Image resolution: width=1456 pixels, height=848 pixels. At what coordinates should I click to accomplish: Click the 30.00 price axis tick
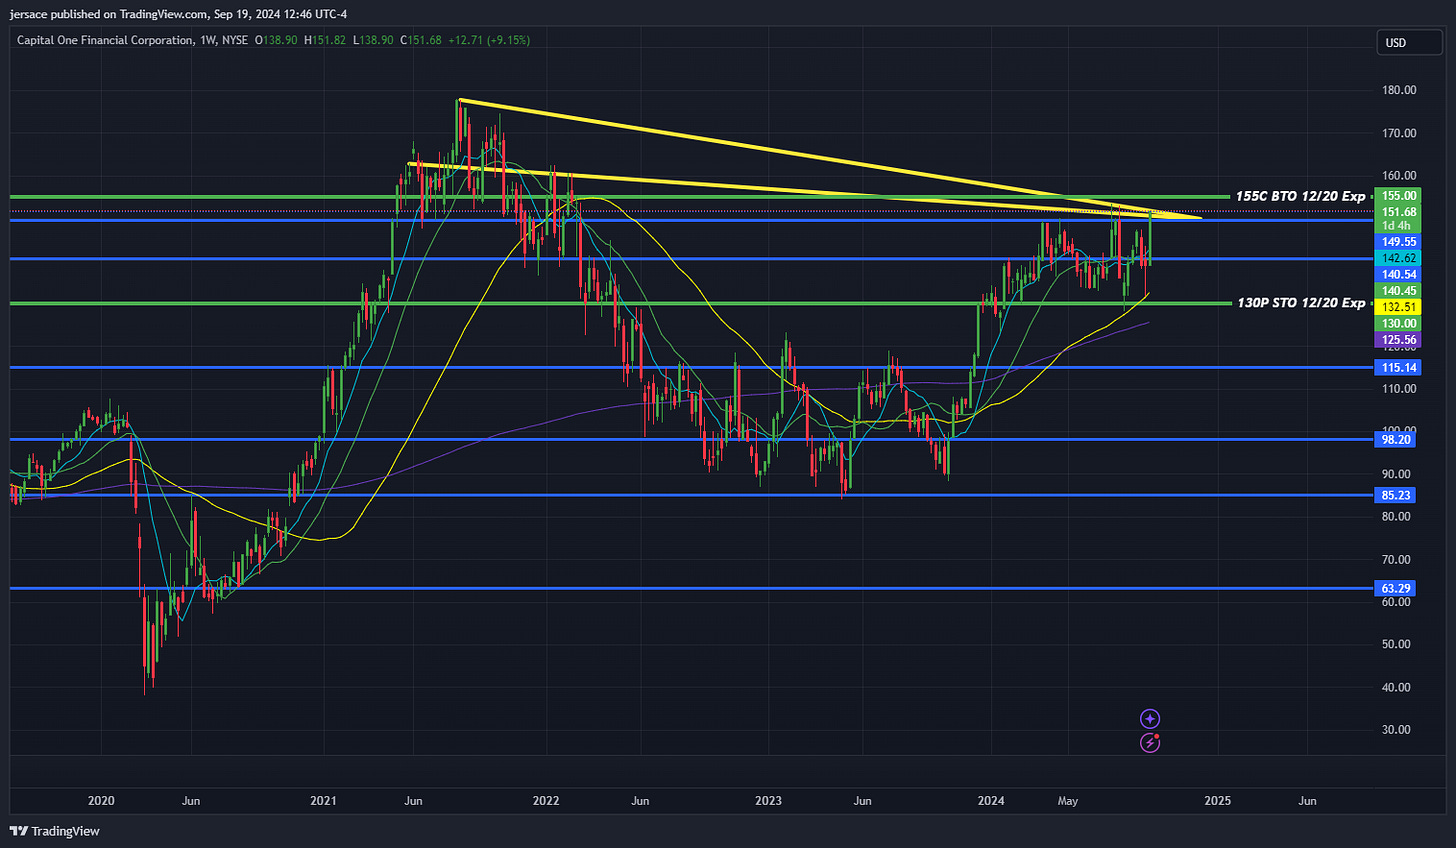1396,729
